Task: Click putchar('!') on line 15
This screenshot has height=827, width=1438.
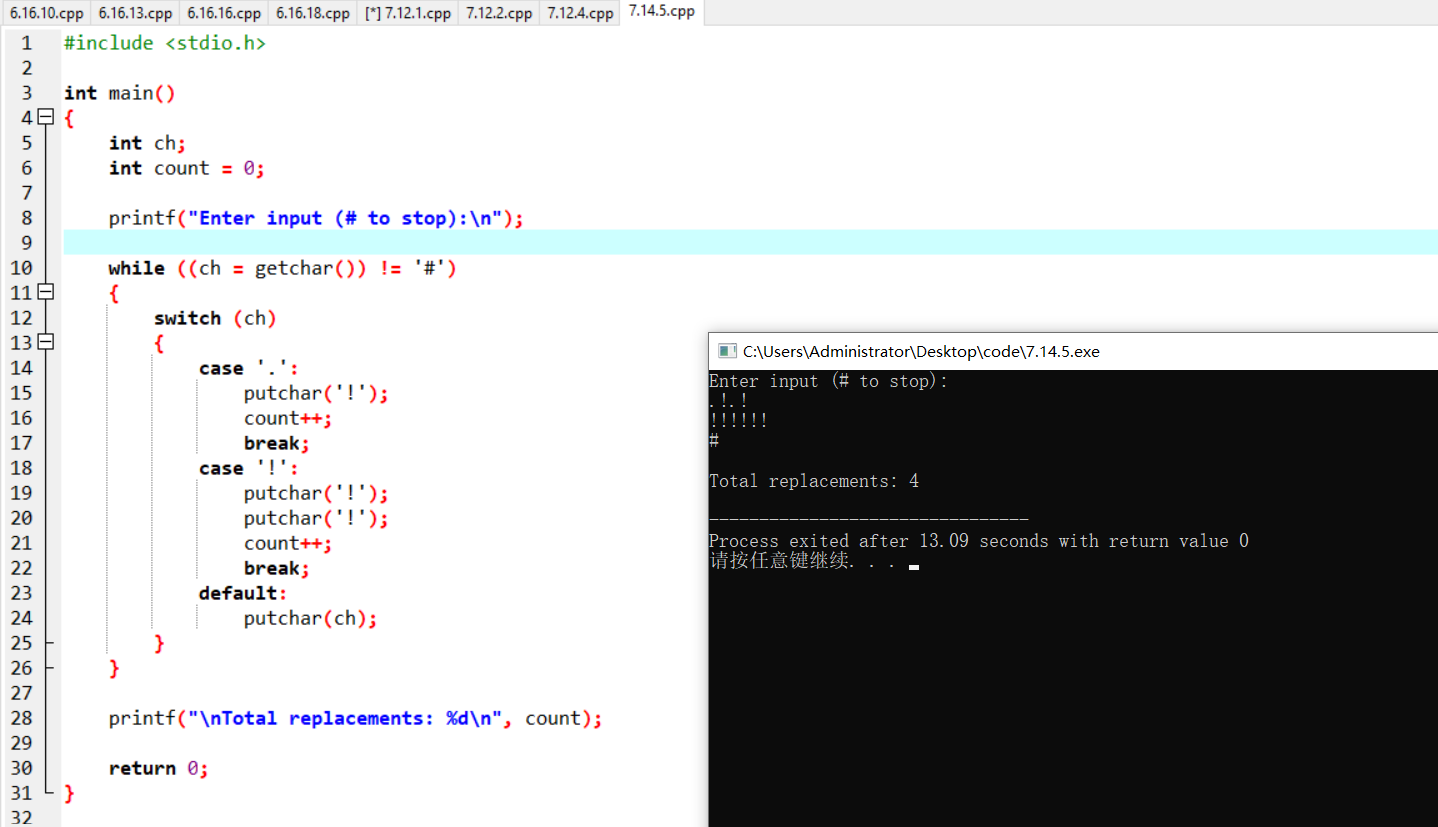Action: coord(316,393)
